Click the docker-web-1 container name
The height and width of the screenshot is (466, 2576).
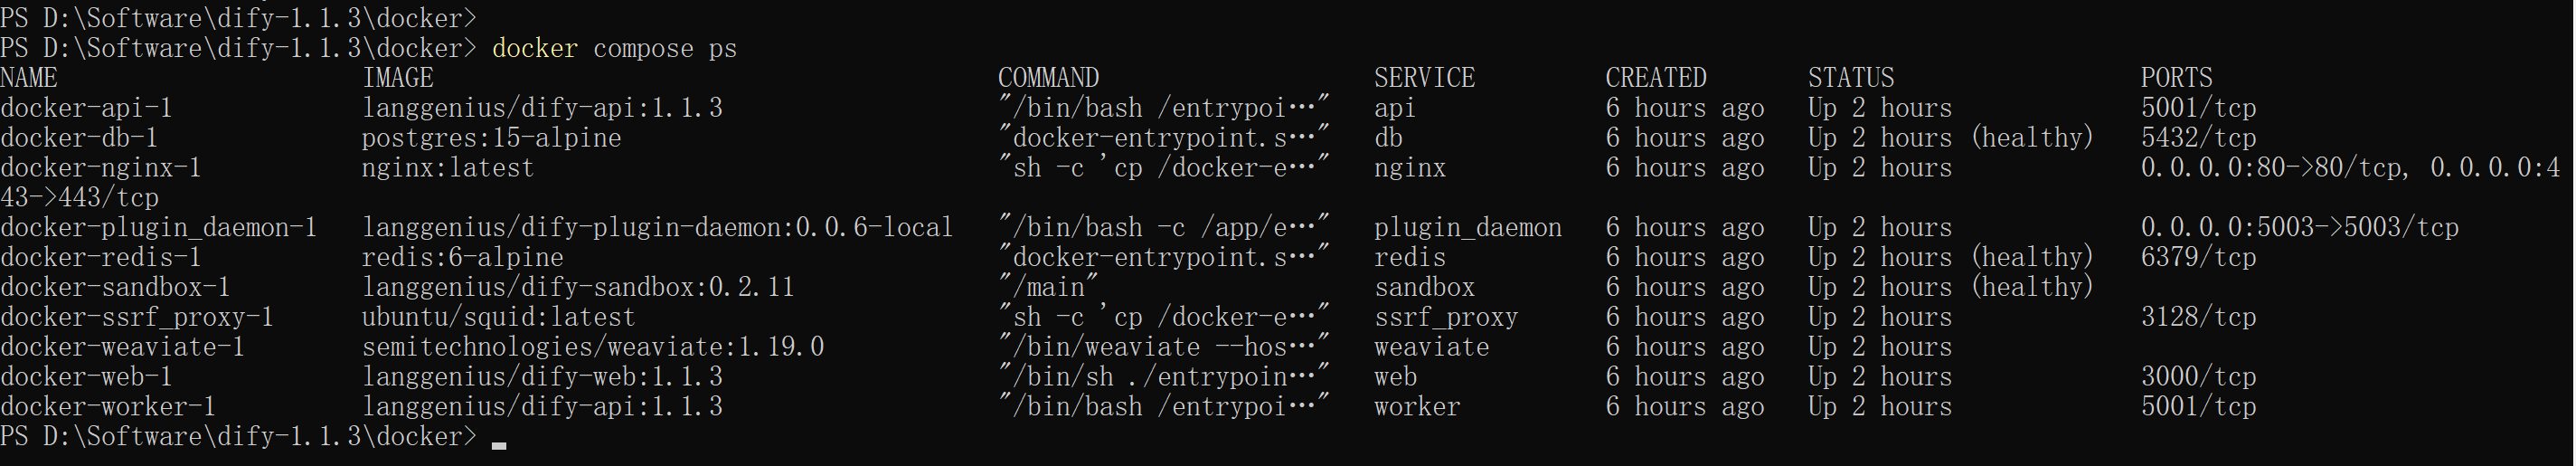click(x=86, y=377)
